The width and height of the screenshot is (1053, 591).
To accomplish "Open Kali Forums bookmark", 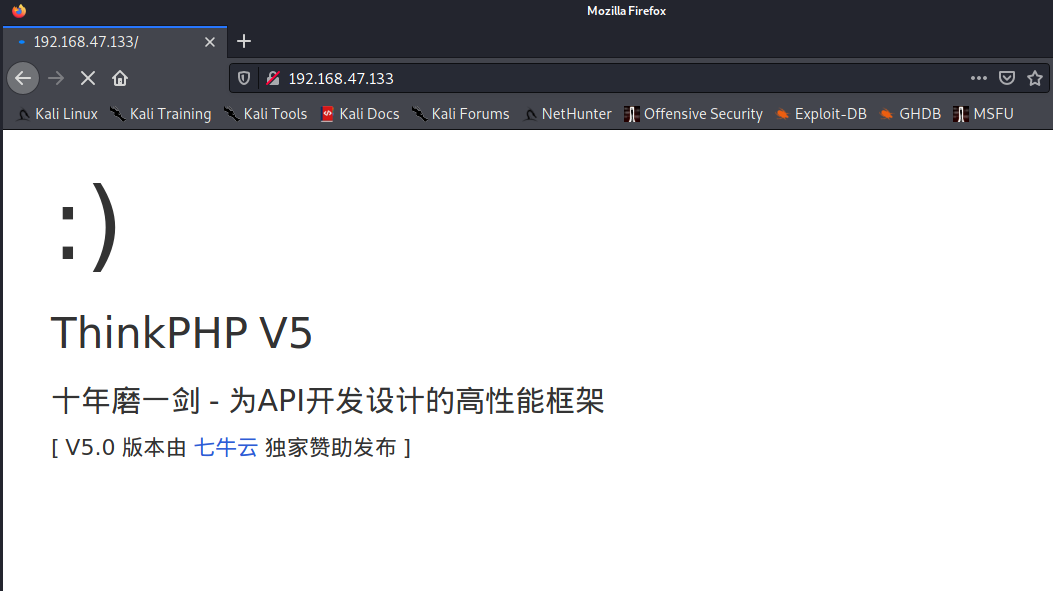I will 461,114.
